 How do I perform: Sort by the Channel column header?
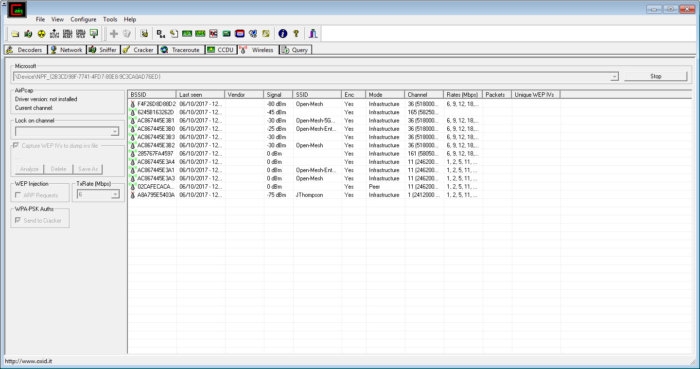click(x=424, y=95)
